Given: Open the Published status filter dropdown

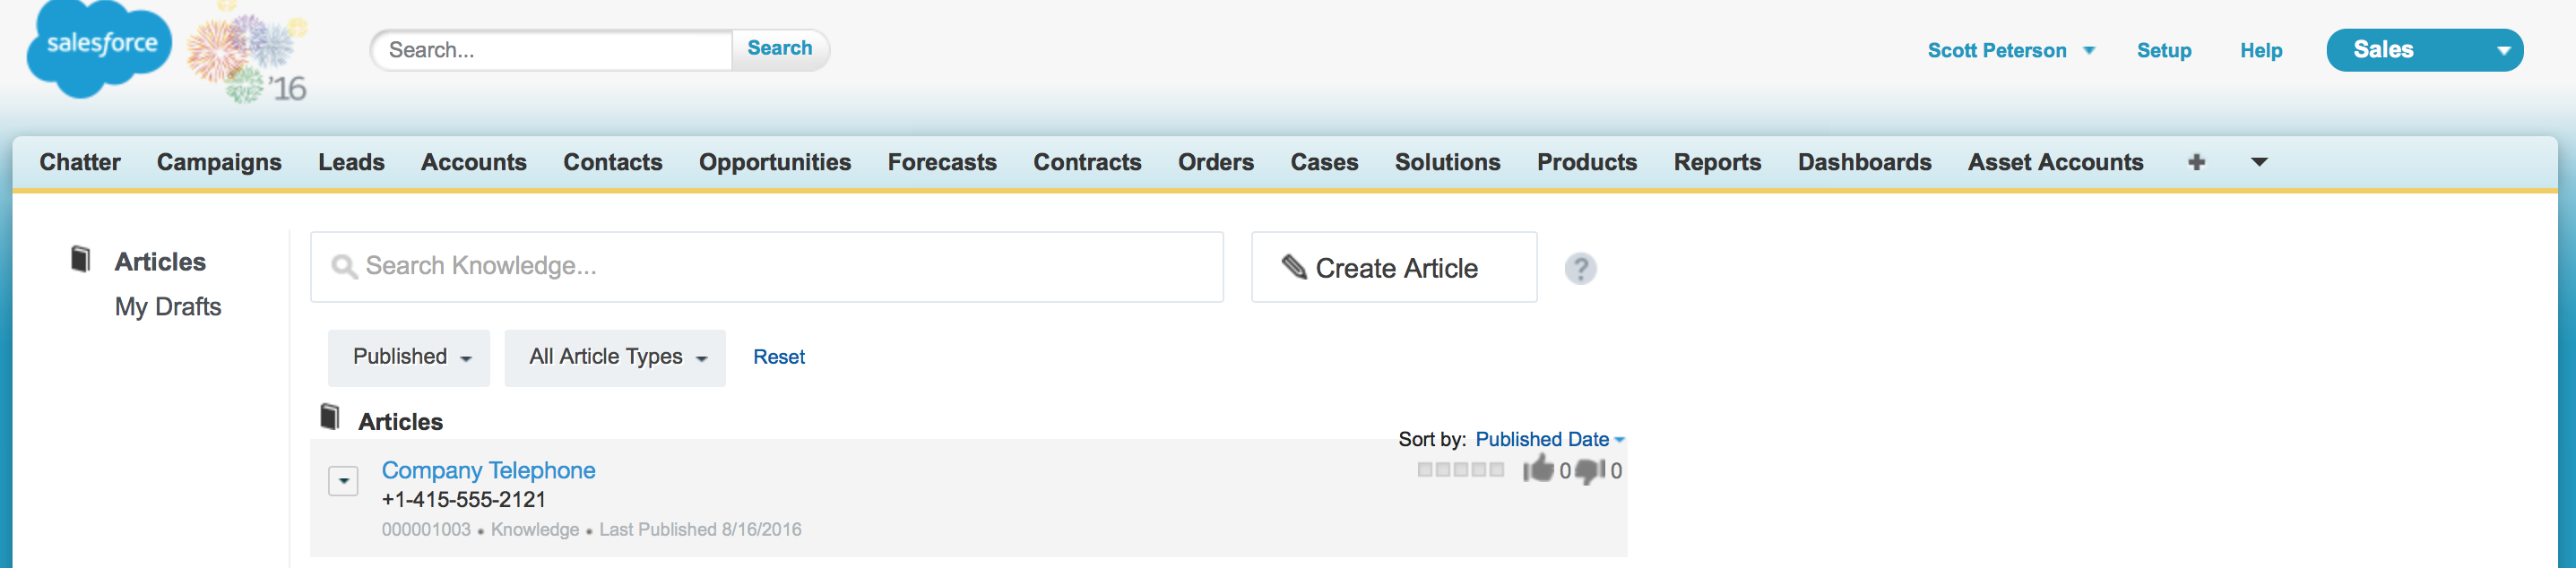Looking at the screenshot, I should click(x=409, y=357).
